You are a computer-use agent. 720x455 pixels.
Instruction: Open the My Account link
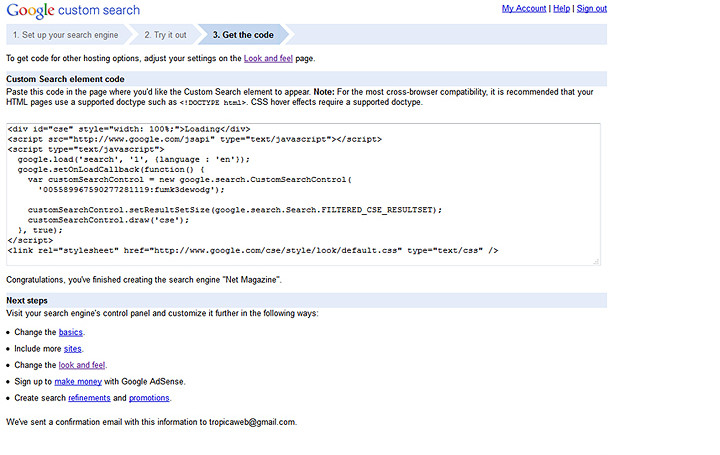[524, 8]
